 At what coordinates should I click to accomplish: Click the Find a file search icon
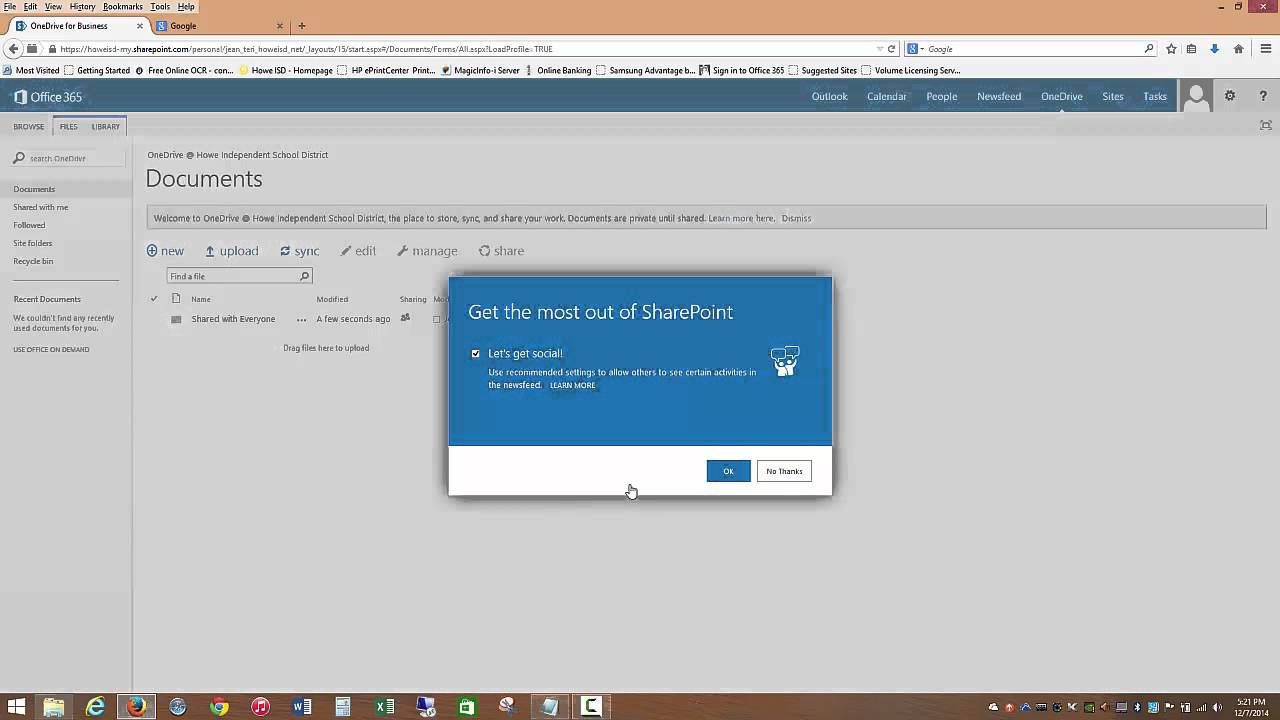point(305,276)
